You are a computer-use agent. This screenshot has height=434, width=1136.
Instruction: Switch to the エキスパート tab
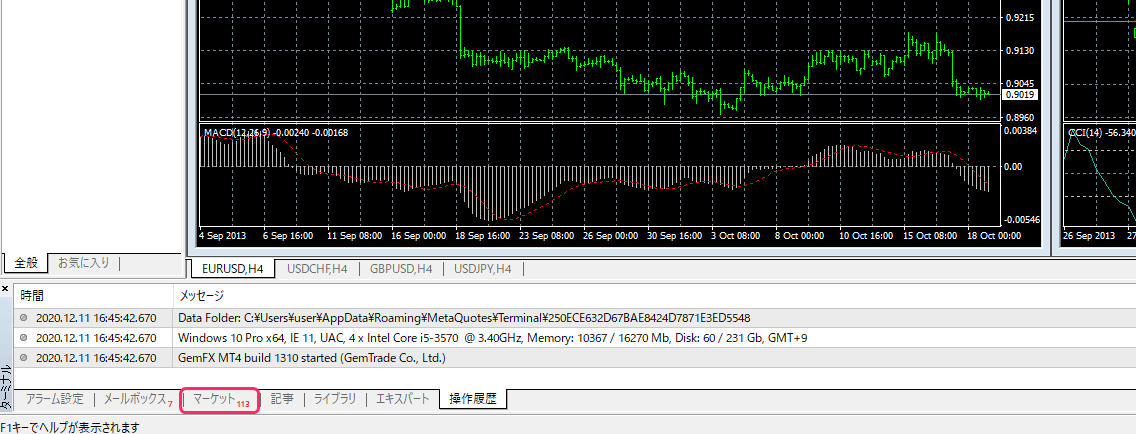pos(402,399)
